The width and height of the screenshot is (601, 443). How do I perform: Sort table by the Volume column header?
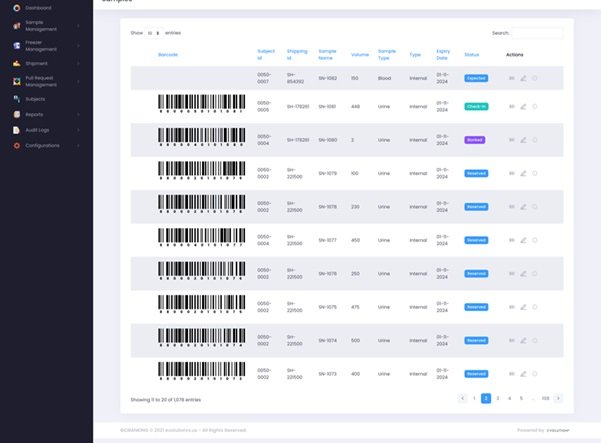[360, 54]
